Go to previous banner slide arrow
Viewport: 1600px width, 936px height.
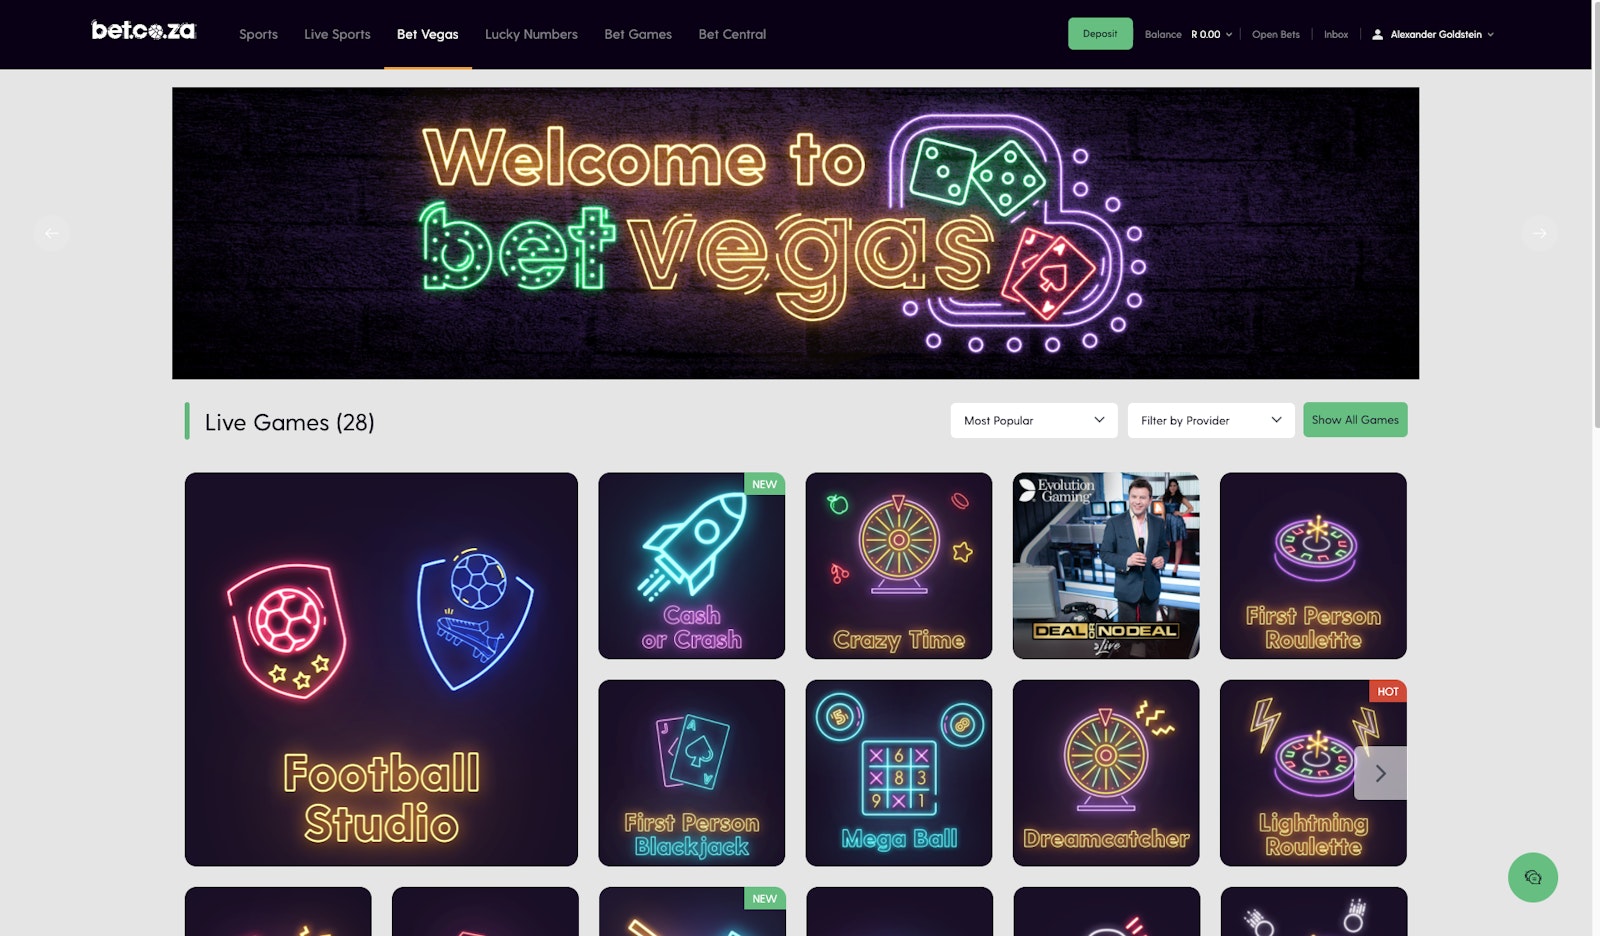(52, 233)
